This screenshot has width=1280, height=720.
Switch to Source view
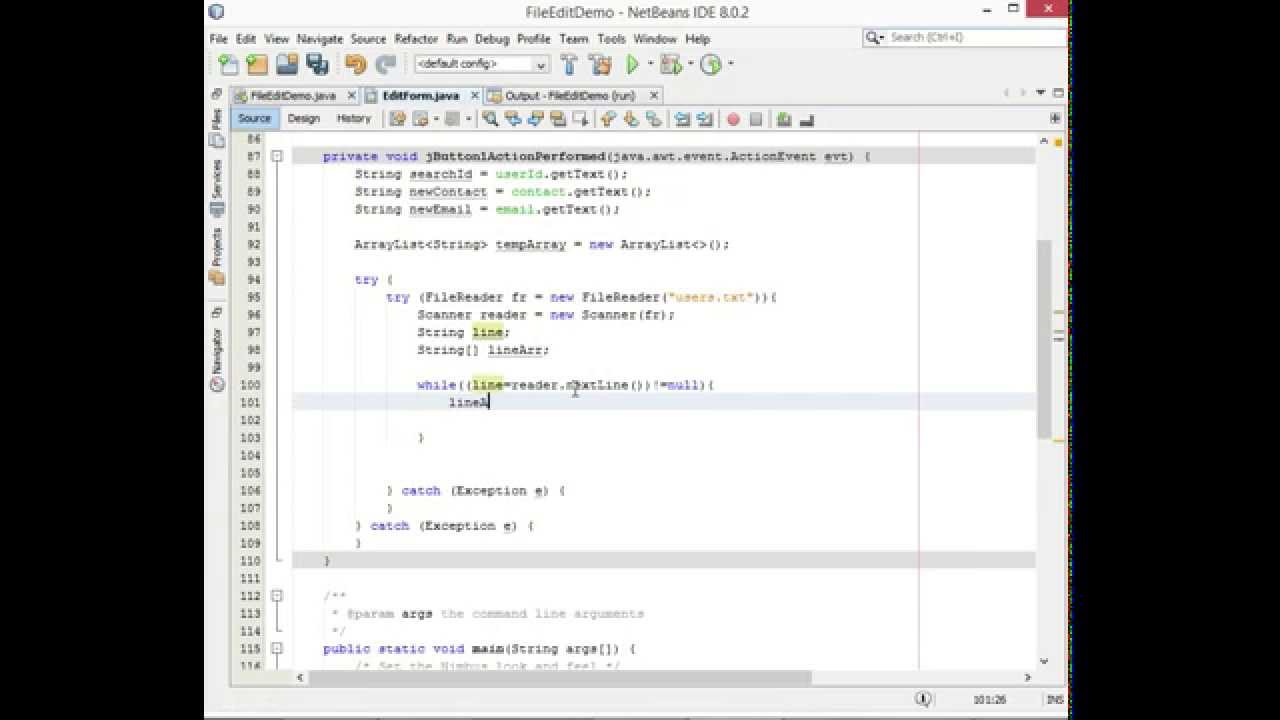coord(254,118)
